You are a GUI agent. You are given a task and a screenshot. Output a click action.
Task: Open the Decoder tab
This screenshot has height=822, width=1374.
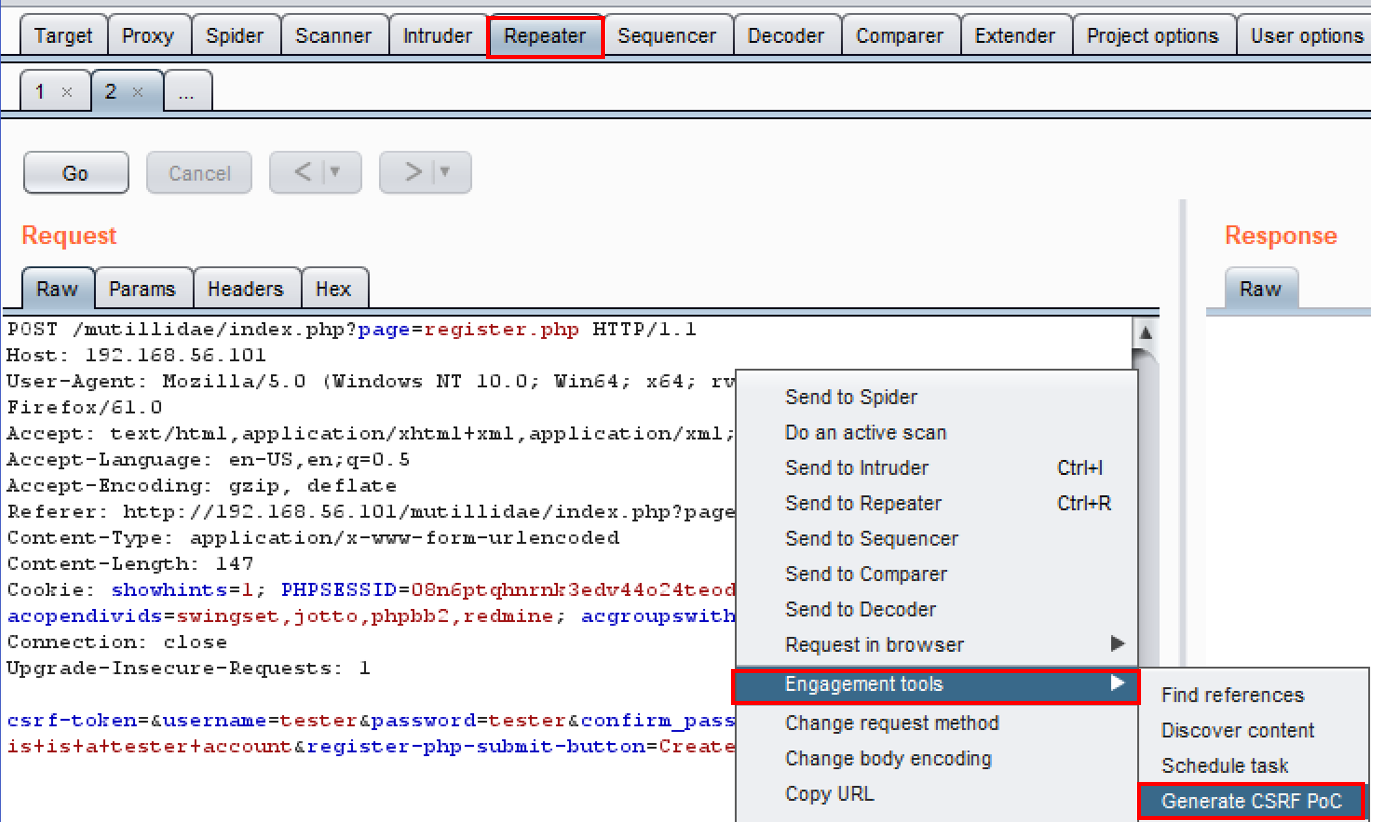[787, 36]
